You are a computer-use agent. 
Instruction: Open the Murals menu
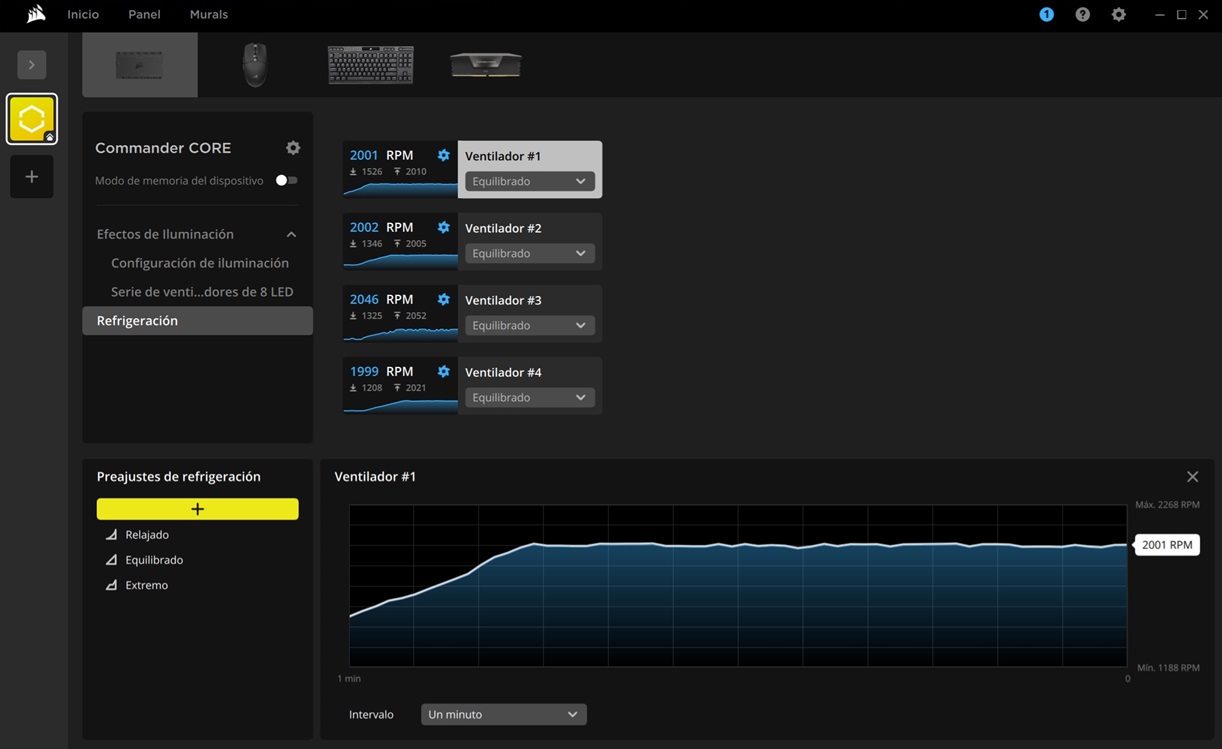(x=208, y=15)
